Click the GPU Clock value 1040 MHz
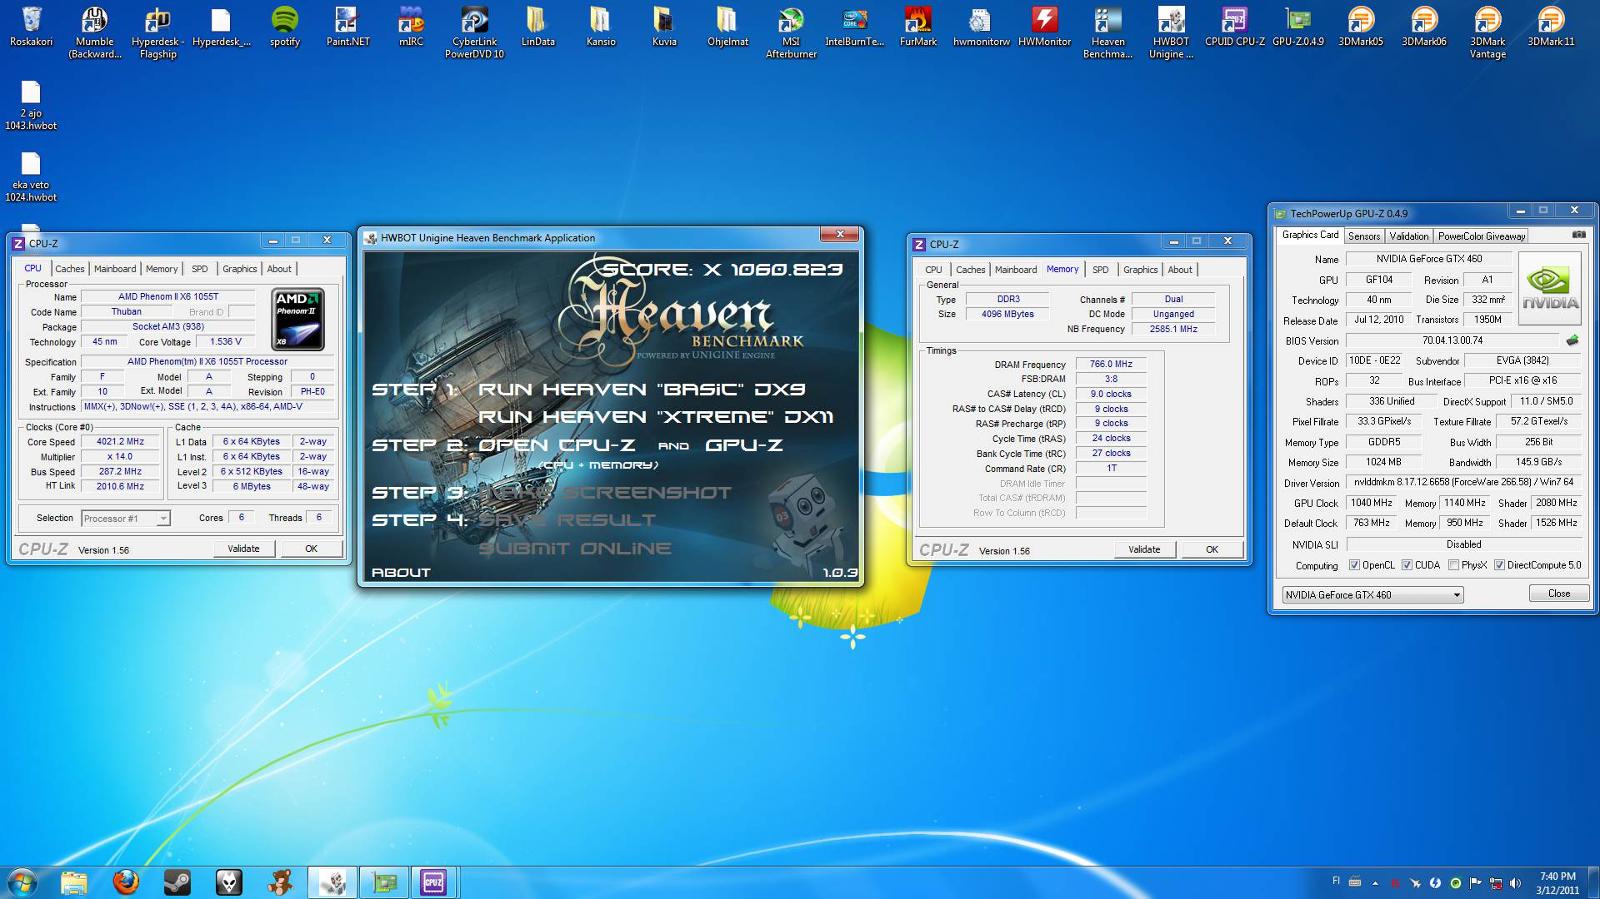Viewport: 1600px width, 899px height. point(1371,503)
